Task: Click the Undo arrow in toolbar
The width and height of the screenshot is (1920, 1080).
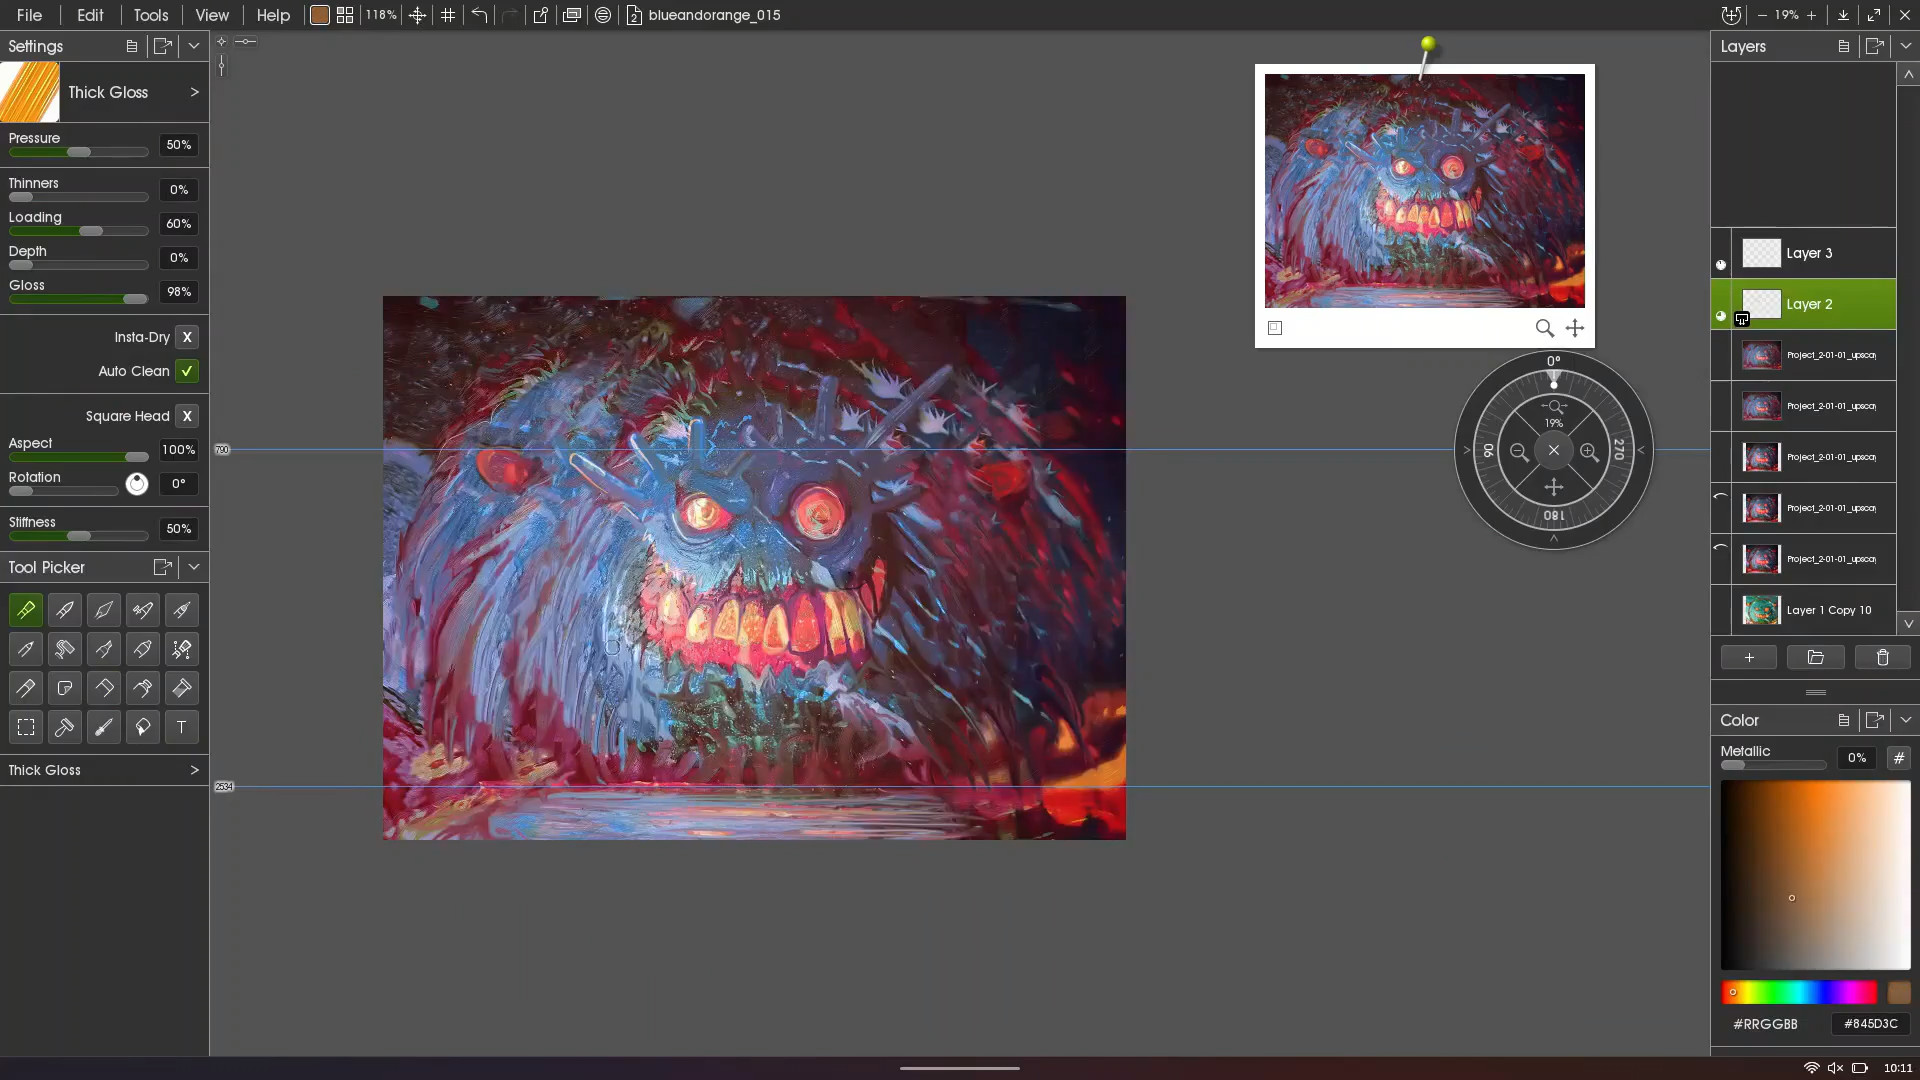Action: click(x=479, y=15)
